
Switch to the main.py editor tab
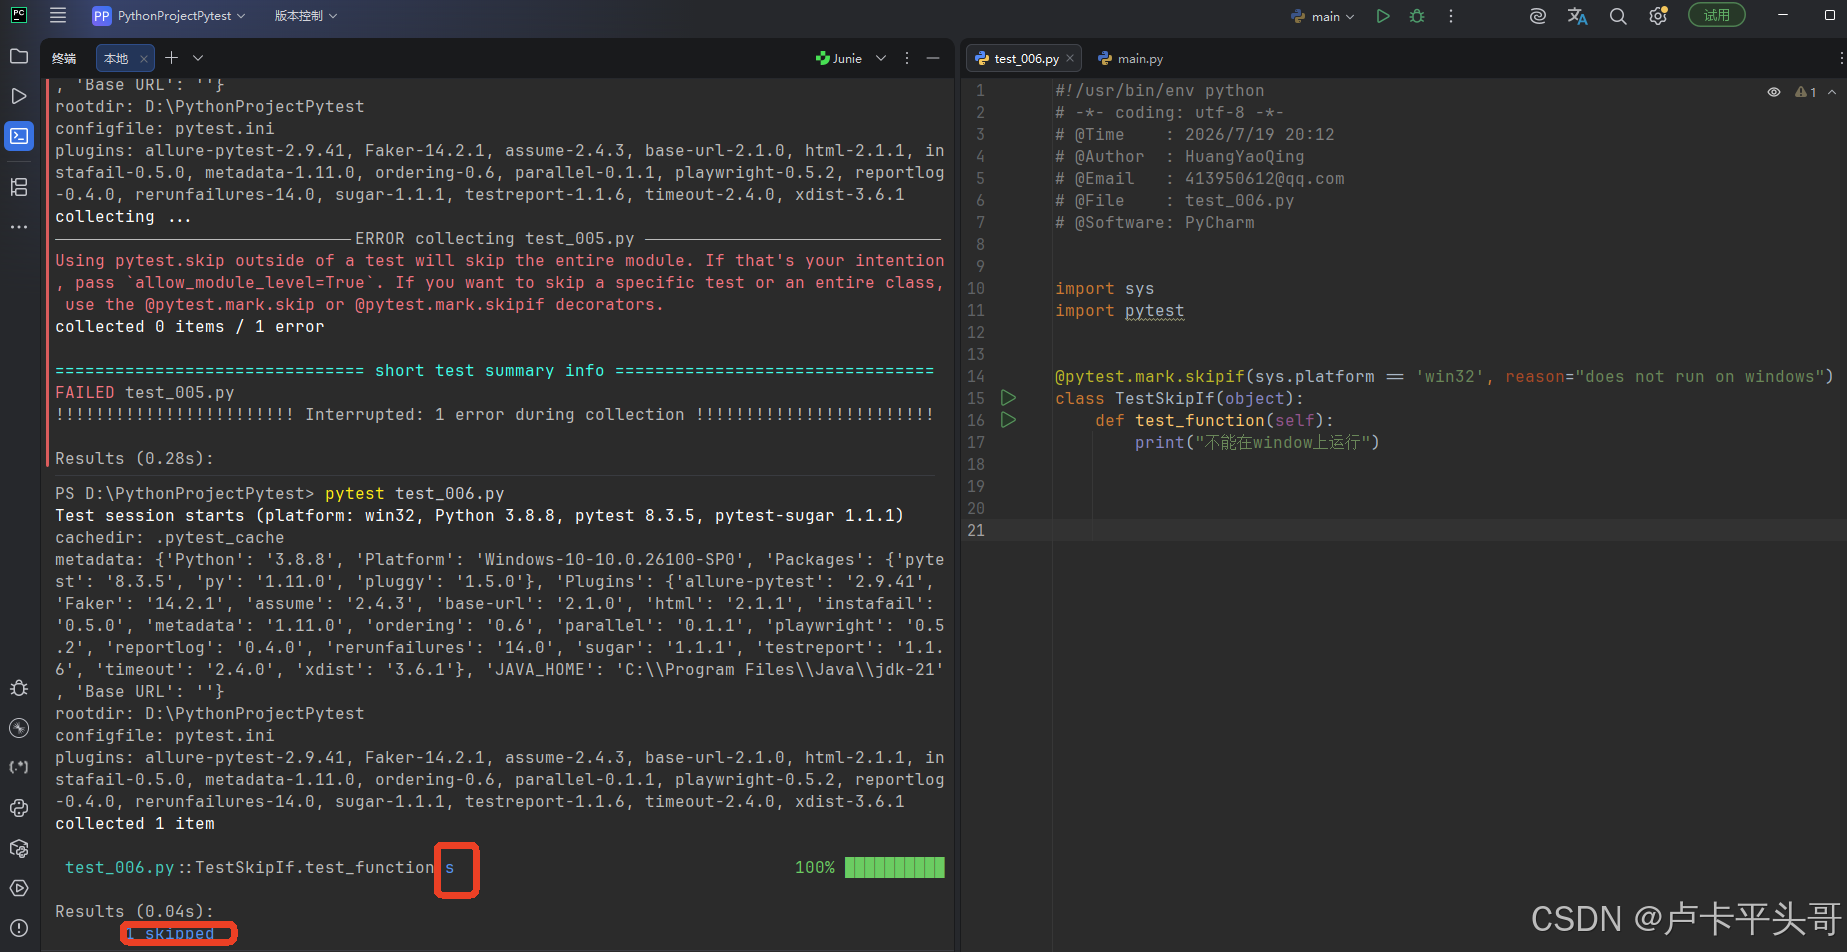point(1131,59)
